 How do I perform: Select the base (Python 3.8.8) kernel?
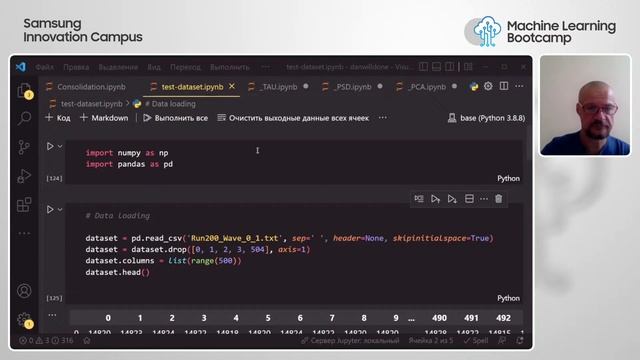click(x=486, y=118)
